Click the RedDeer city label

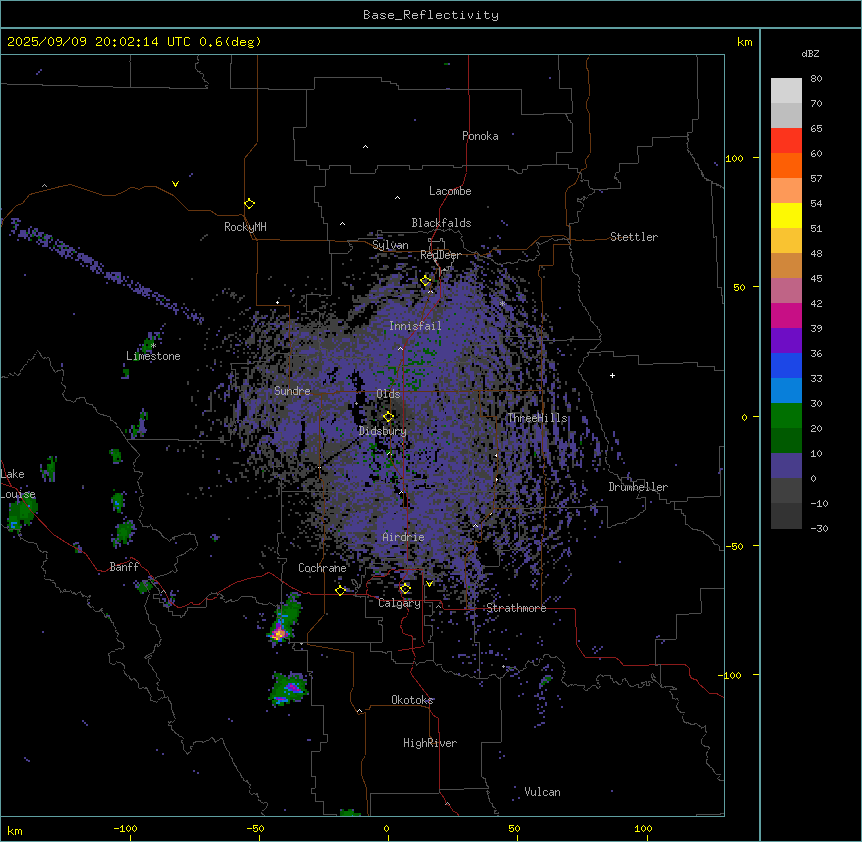[440, 255]
